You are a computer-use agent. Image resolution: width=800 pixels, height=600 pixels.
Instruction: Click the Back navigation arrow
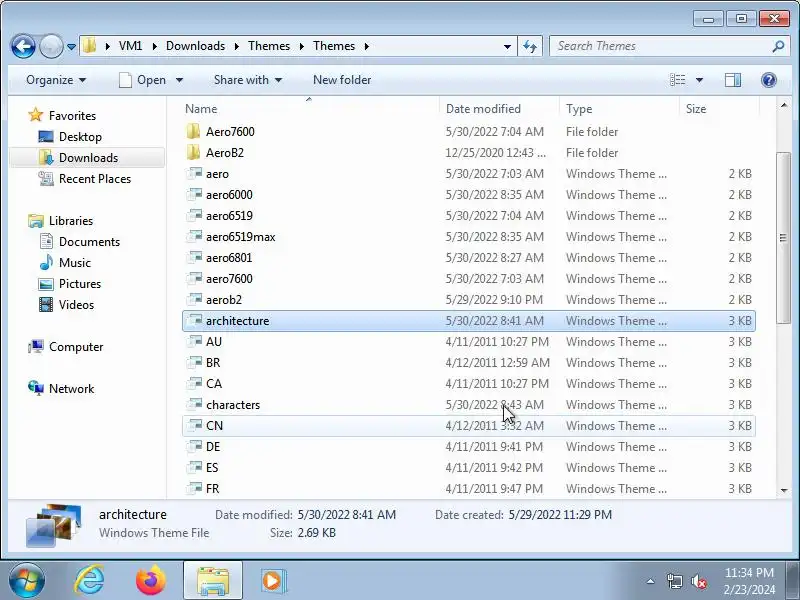23,46
